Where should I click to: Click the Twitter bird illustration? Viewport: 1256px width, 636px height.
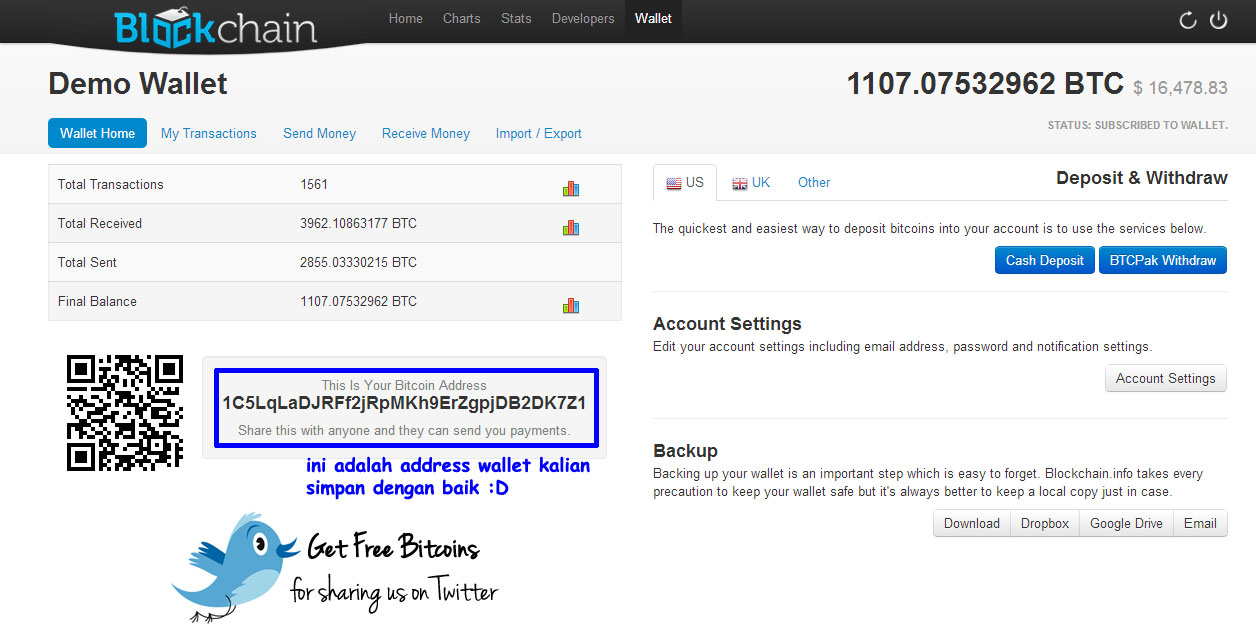[235, 566]
